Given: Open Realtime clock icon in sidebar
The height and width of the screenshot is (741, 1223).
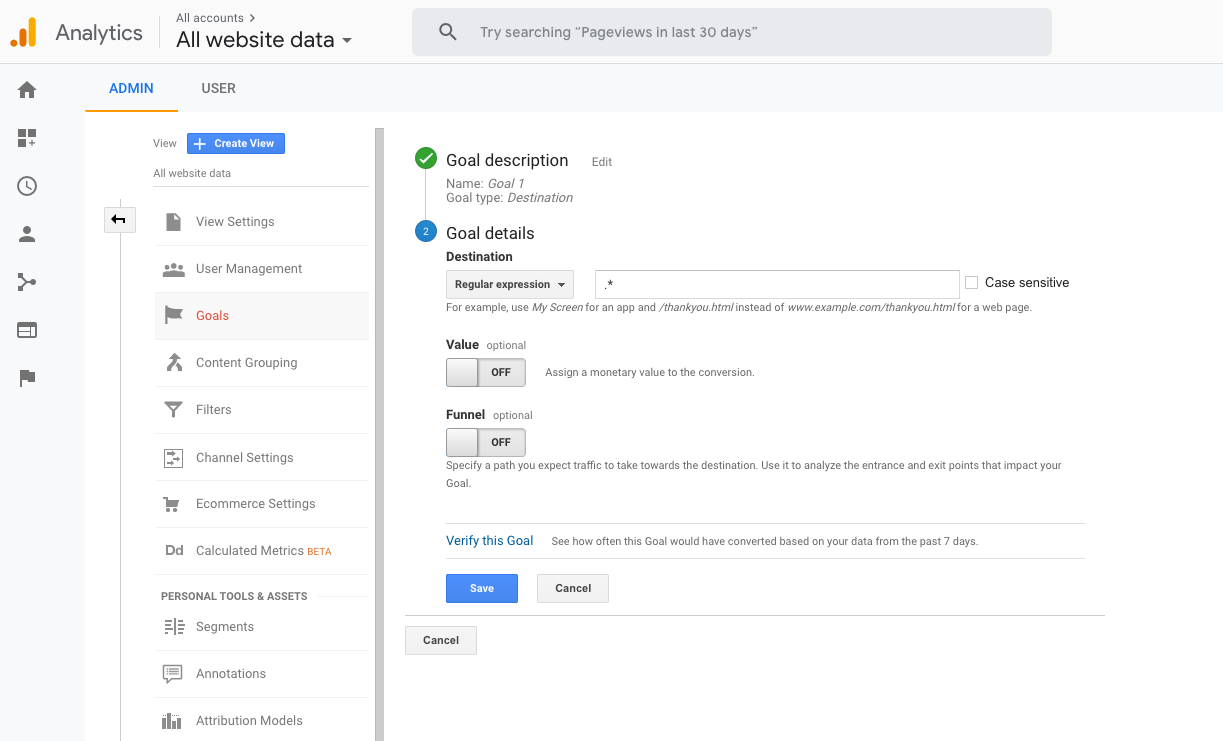Looking at the screenshot, I should (27, 186).
